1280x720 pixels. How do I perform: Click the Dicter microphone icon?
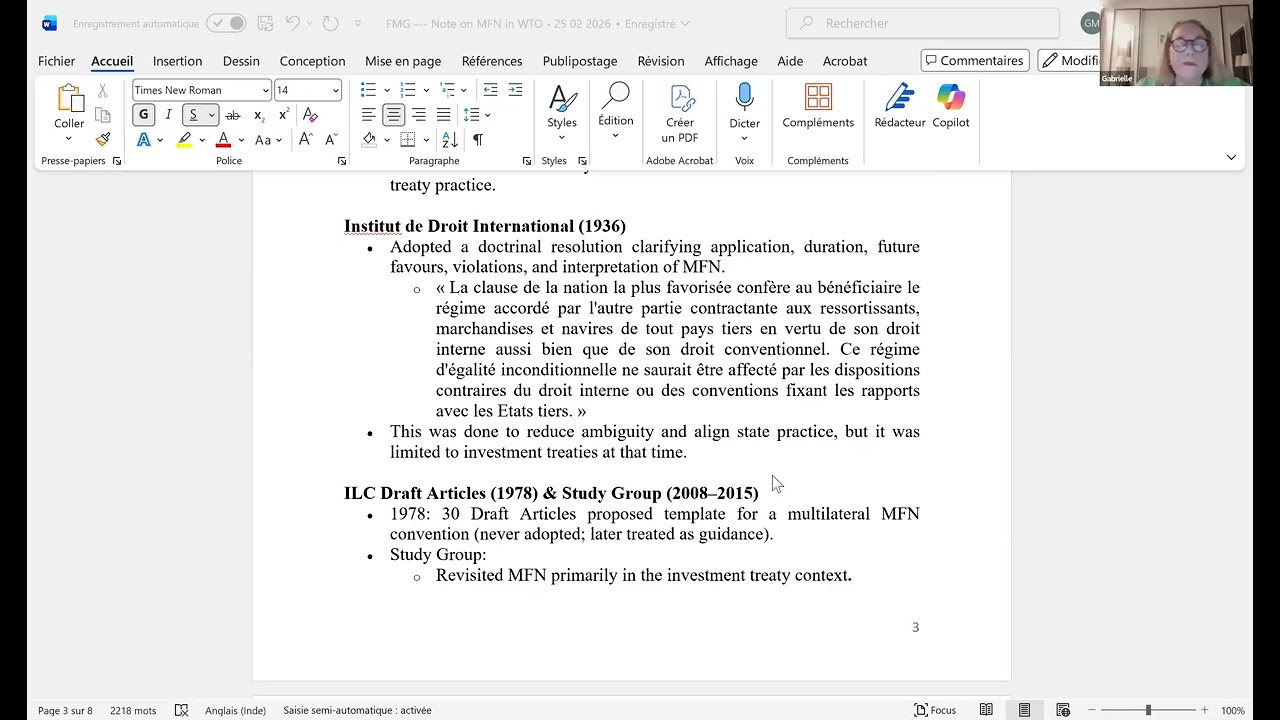[744, 98]
